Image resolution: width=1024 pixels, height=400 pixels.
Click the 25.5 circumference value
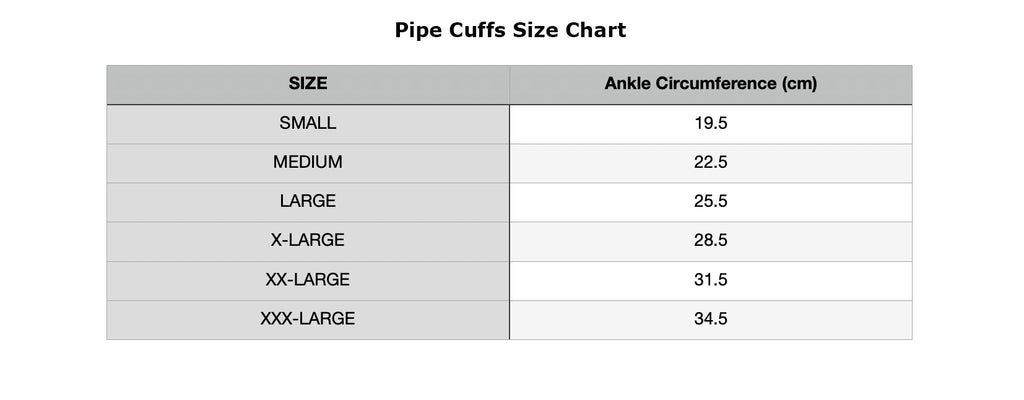(x=710, y=202)
